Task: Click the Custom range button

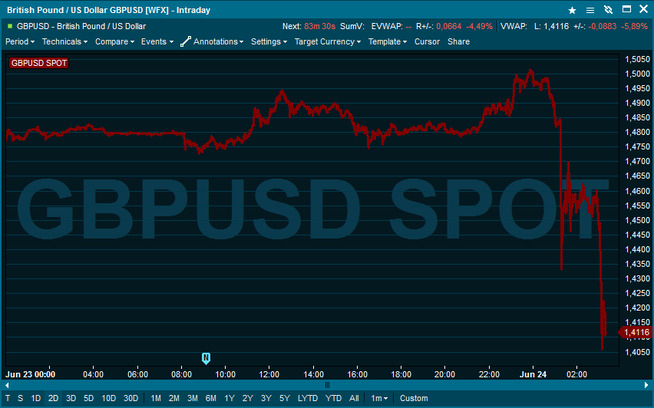Action: coord(413,398)
